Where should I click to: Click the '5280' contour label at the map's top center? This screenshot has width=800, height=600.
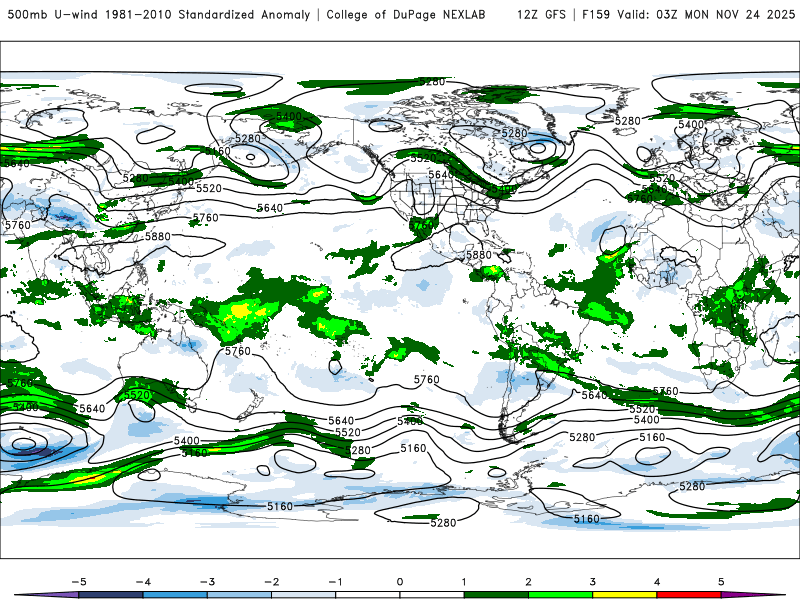coord(432,81)
